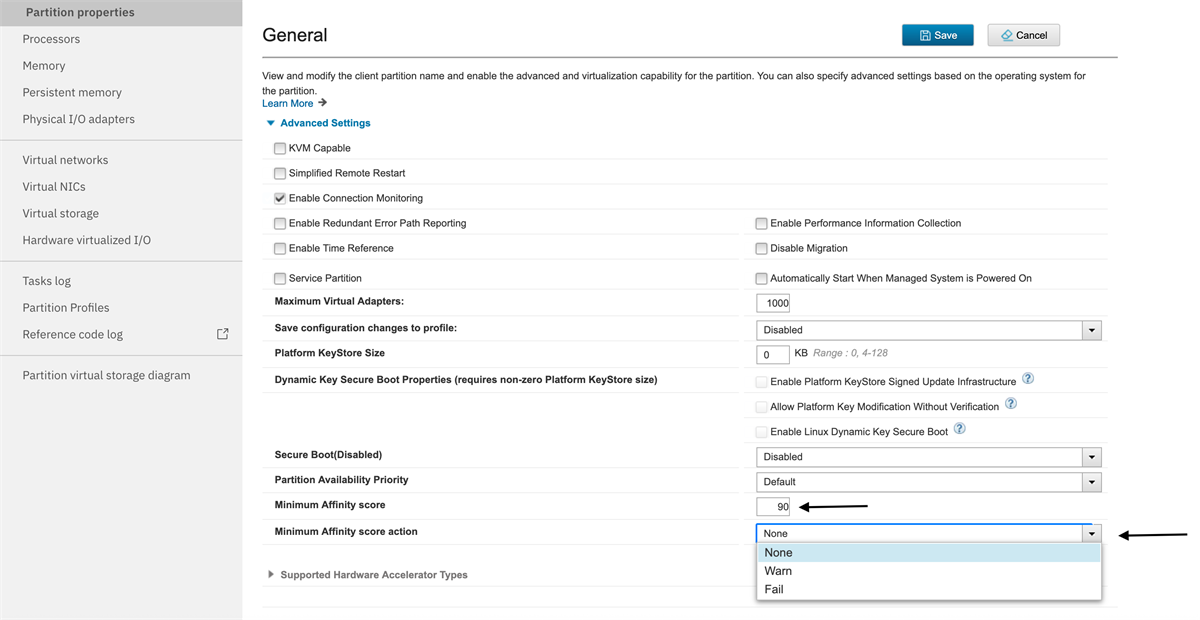Screen dimensions: 1200x620
Task: Pick Fail from the affinity action list
Action: (929, 589)
